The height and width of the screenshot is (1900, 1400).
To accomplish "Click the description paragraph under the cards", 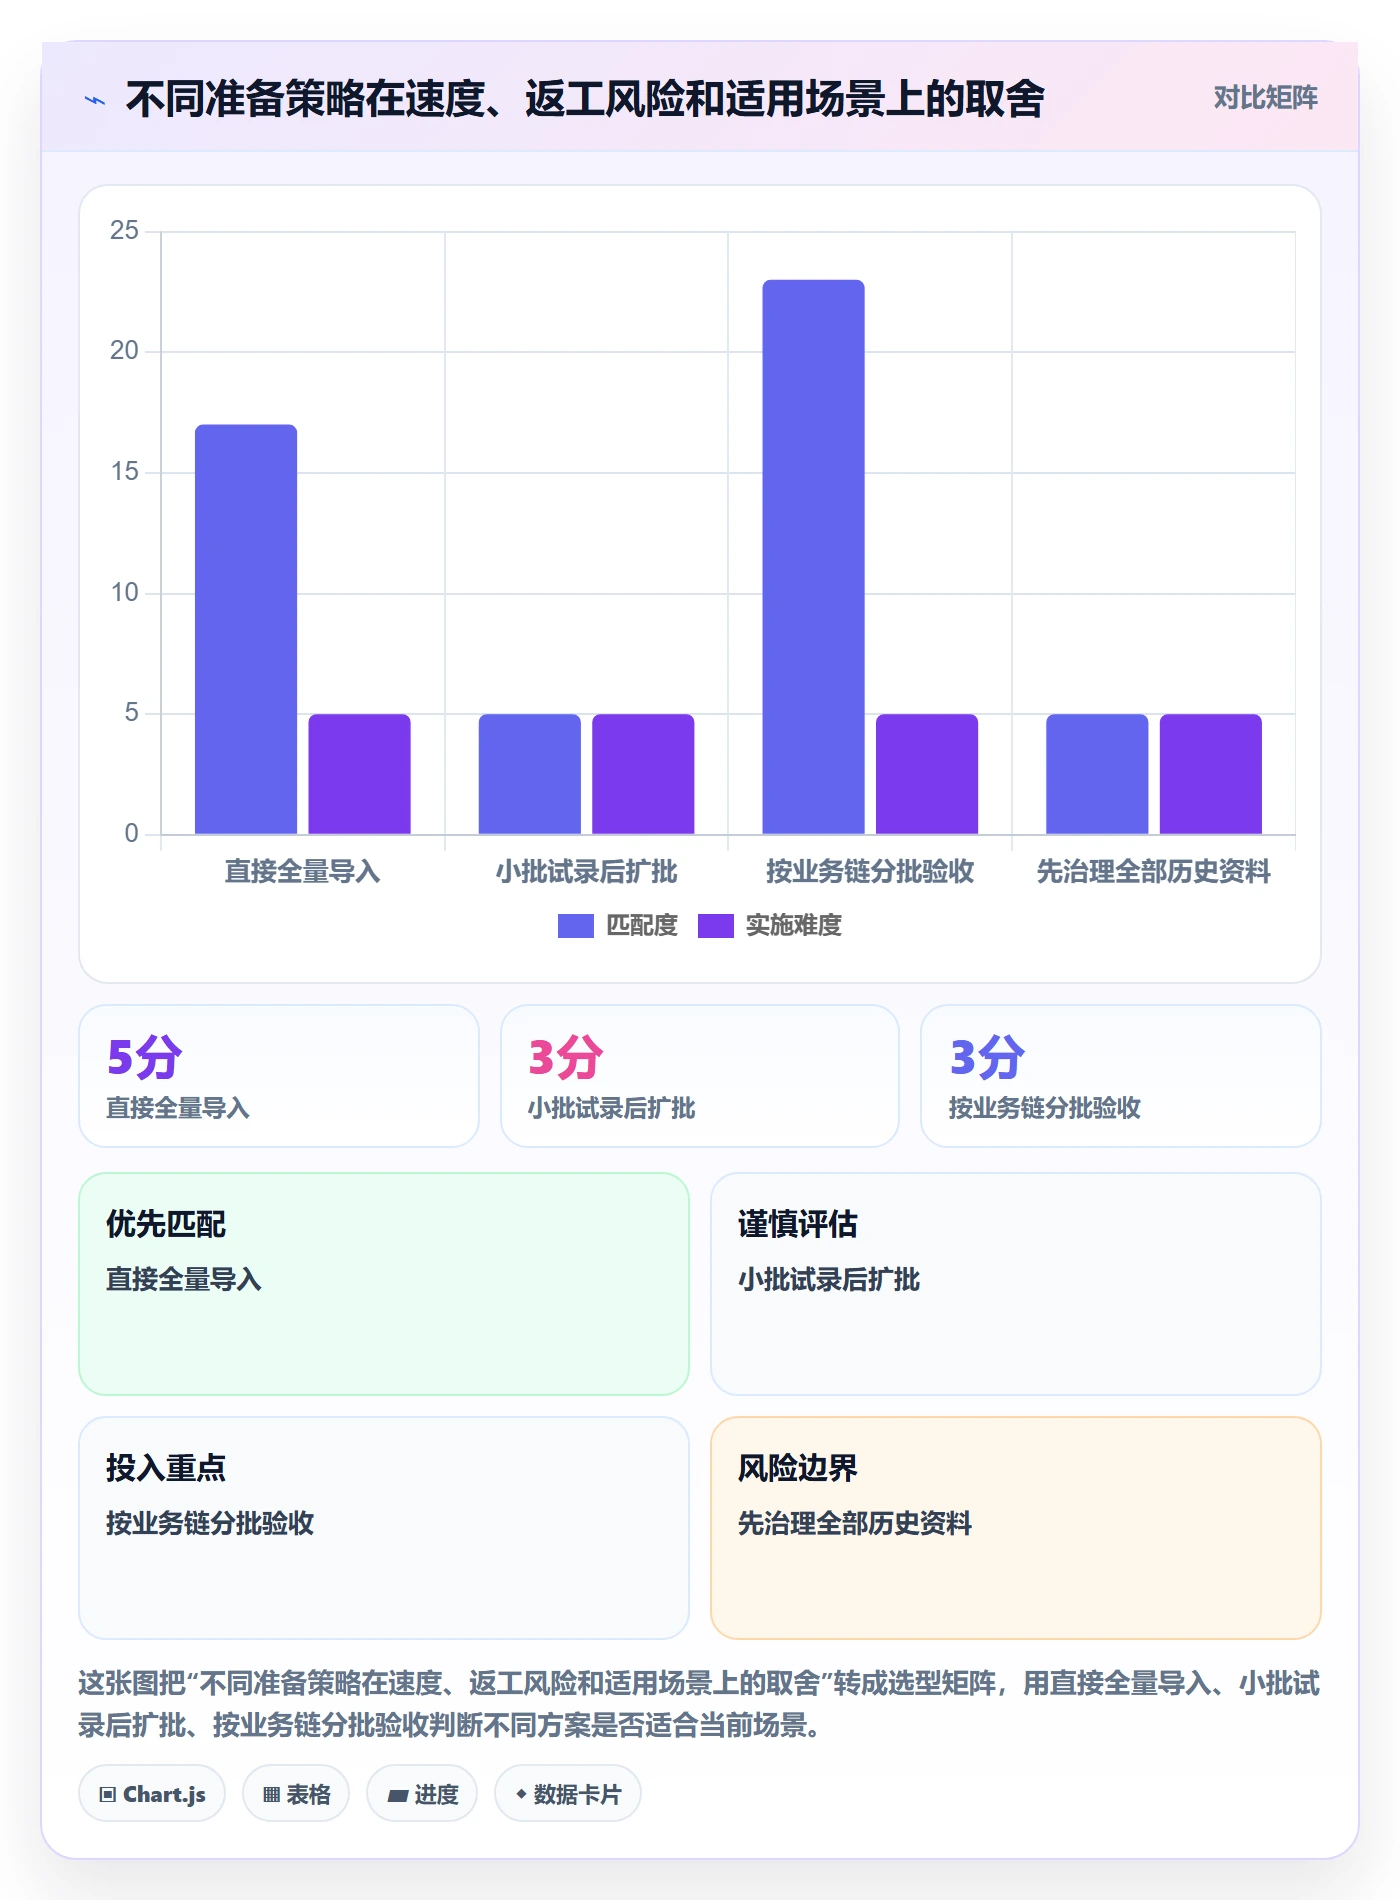I will pyautogui.click(x=700, y=1704).
